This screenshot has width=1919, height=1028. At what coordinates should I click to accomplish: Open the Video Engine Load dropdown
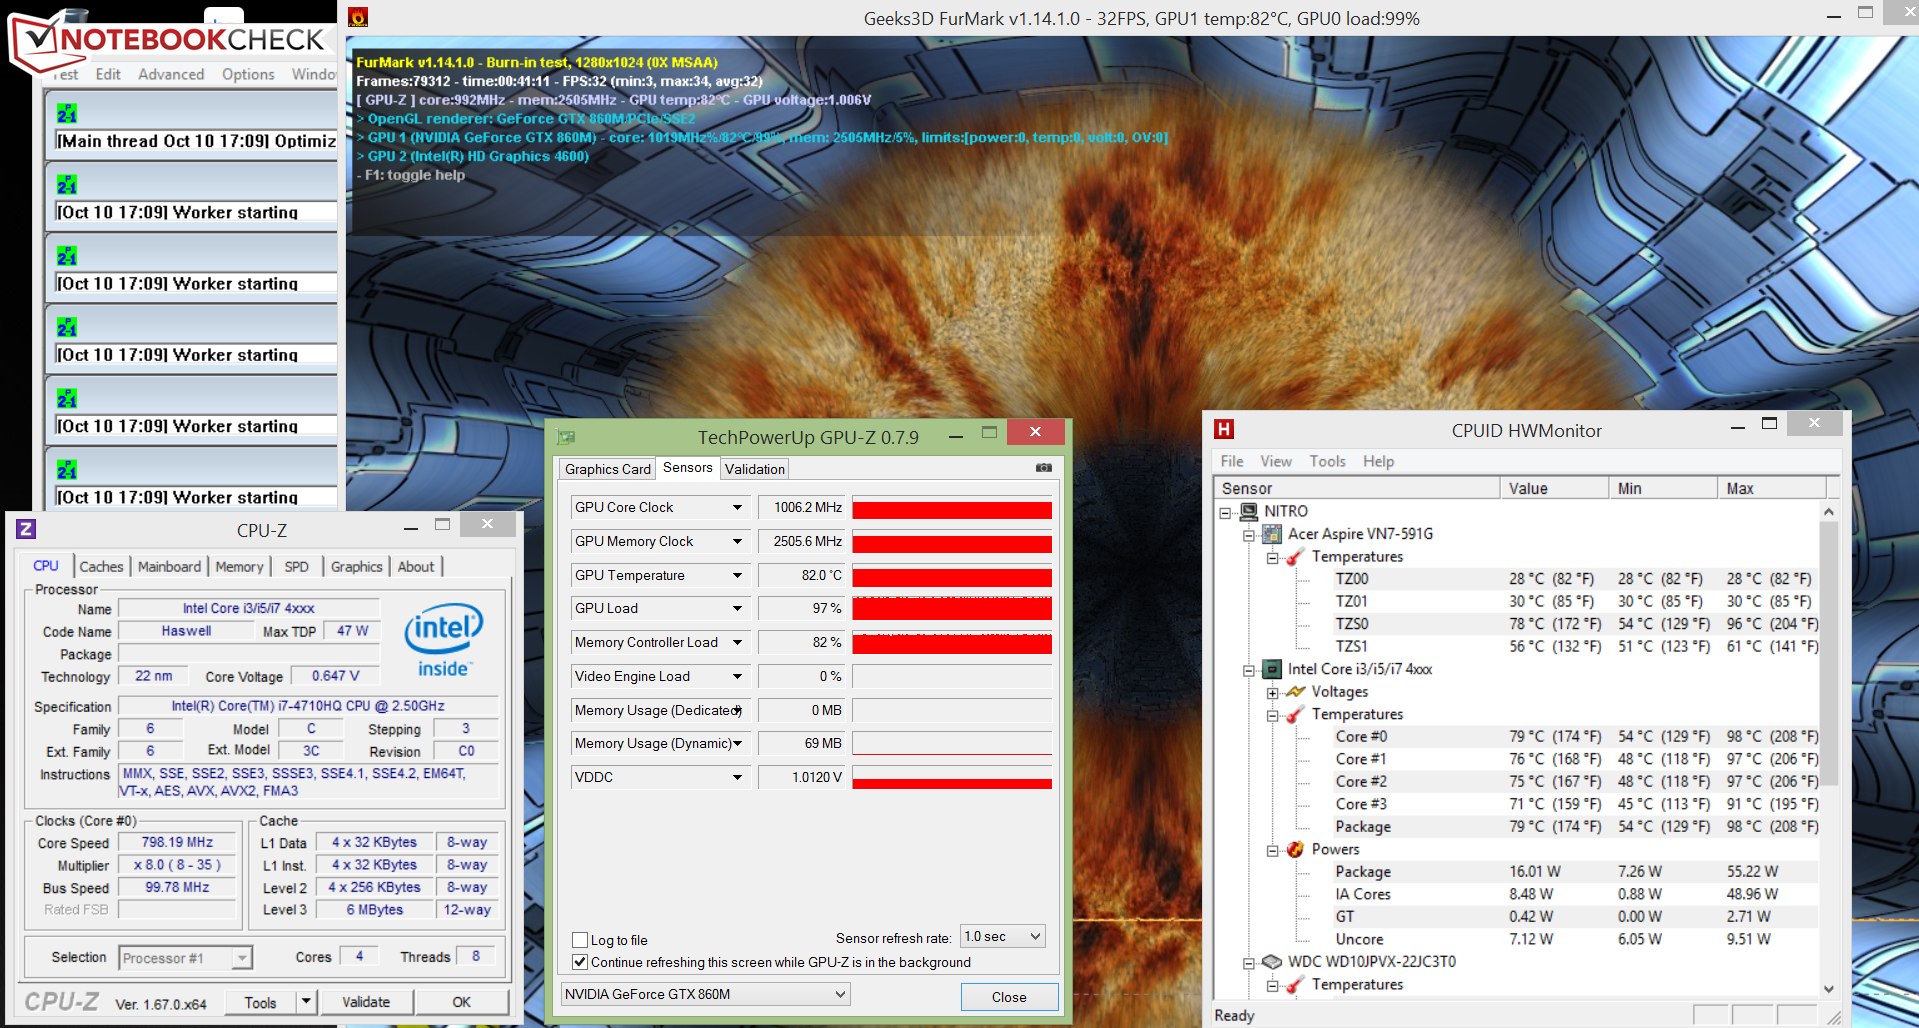click(x=737, y=676)
